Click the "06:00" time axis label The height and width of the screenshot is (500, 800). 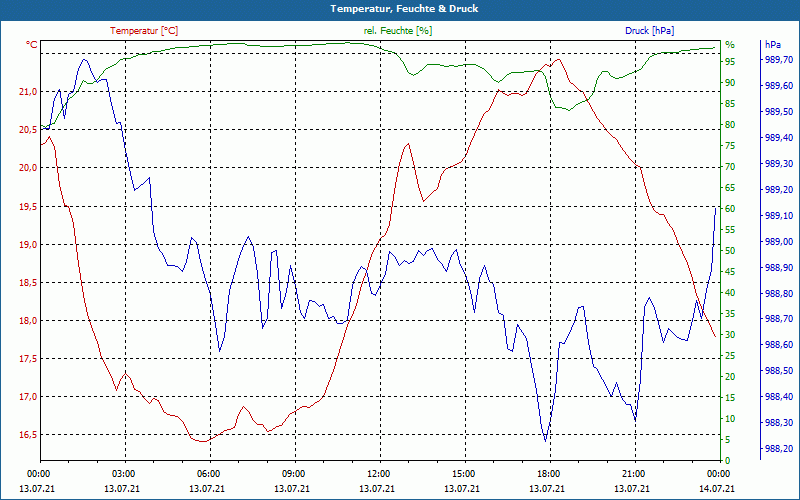(208, 474)
